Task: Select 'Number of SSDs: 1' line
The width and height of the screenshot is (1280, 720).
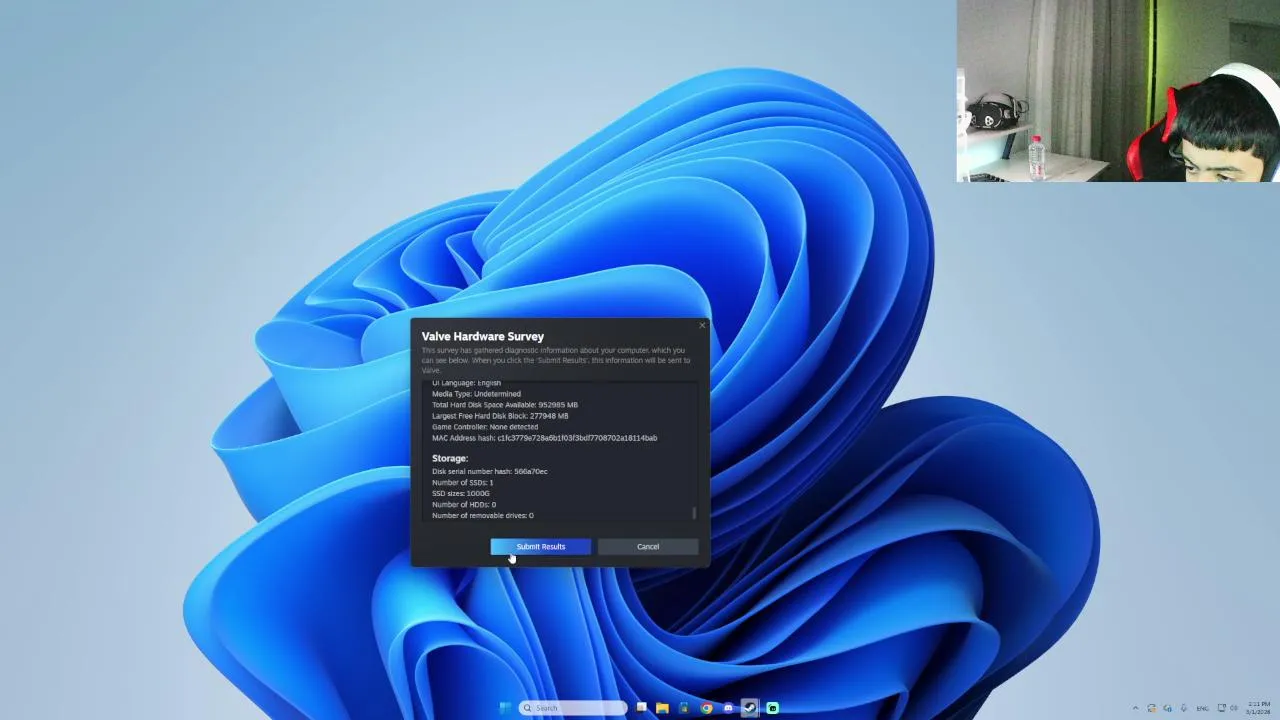Action: coord(462,482)
